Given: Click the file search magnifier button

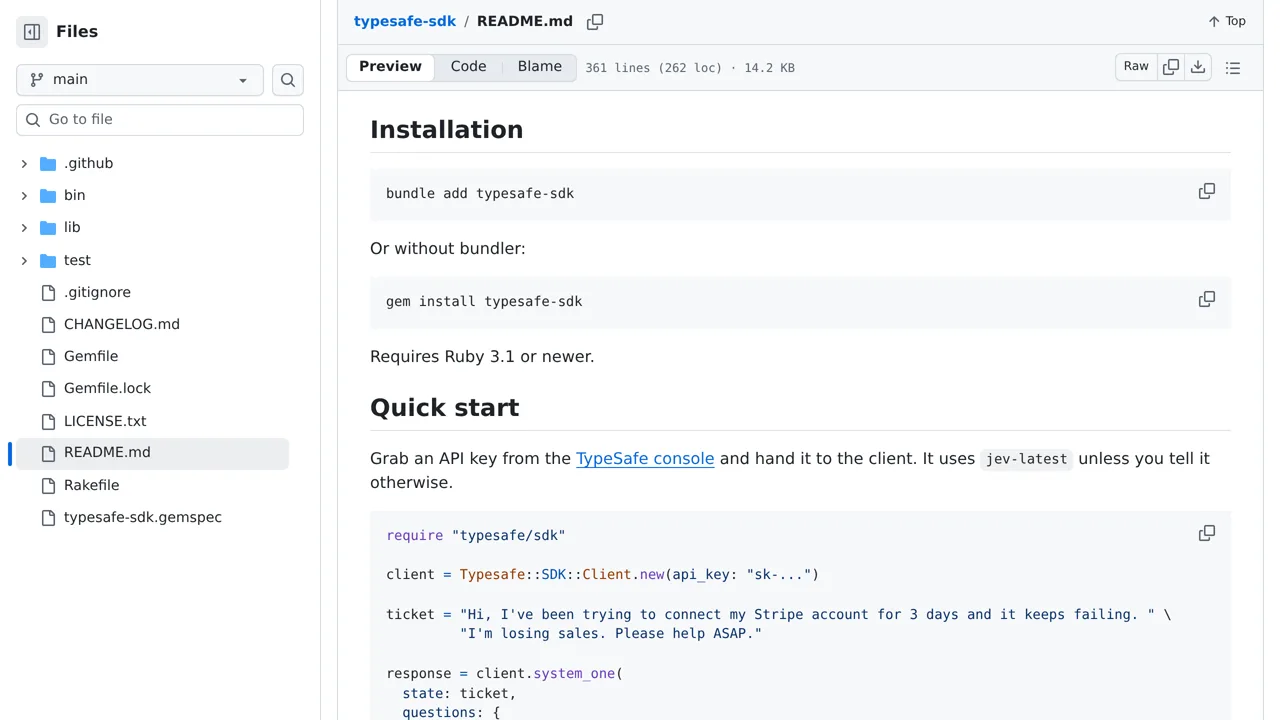Looking at the screenshot, I should 288,80.
